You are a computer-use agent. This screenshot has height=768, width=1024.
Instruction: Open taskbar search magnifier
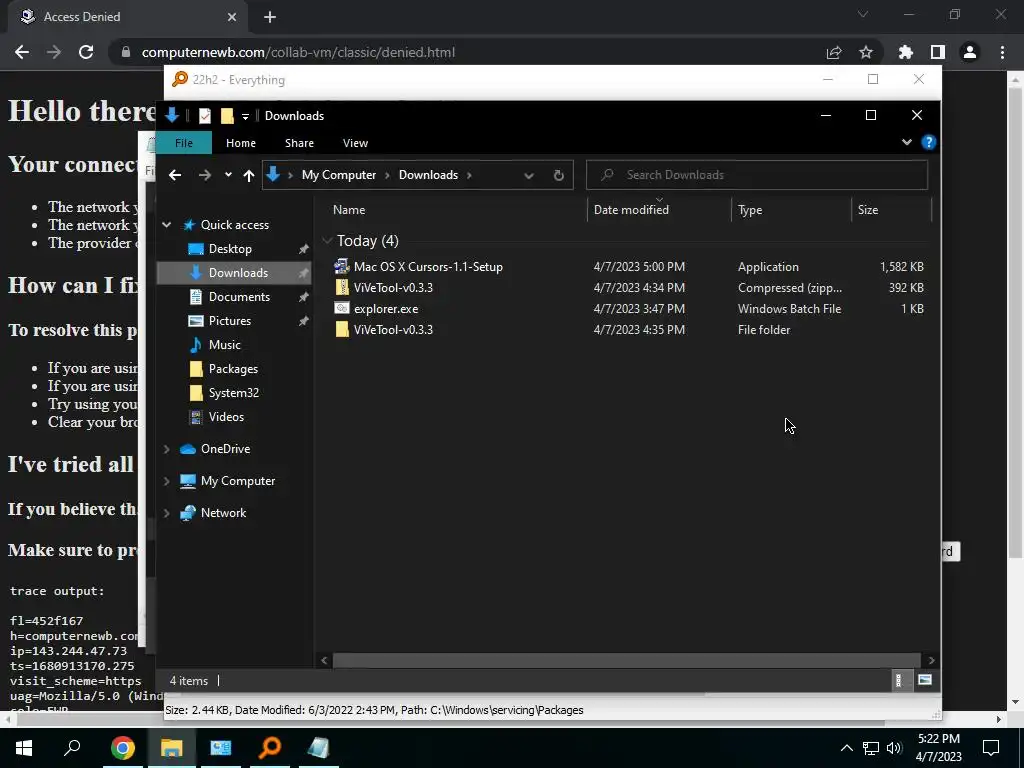point(72,748)
